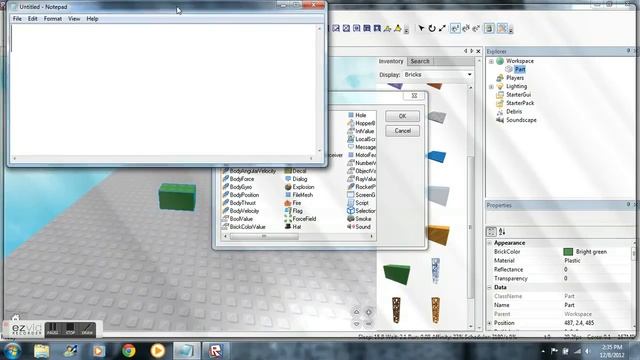Click the Categorized sort button in Properties
The image size is (640, 360).
point(491,232)
